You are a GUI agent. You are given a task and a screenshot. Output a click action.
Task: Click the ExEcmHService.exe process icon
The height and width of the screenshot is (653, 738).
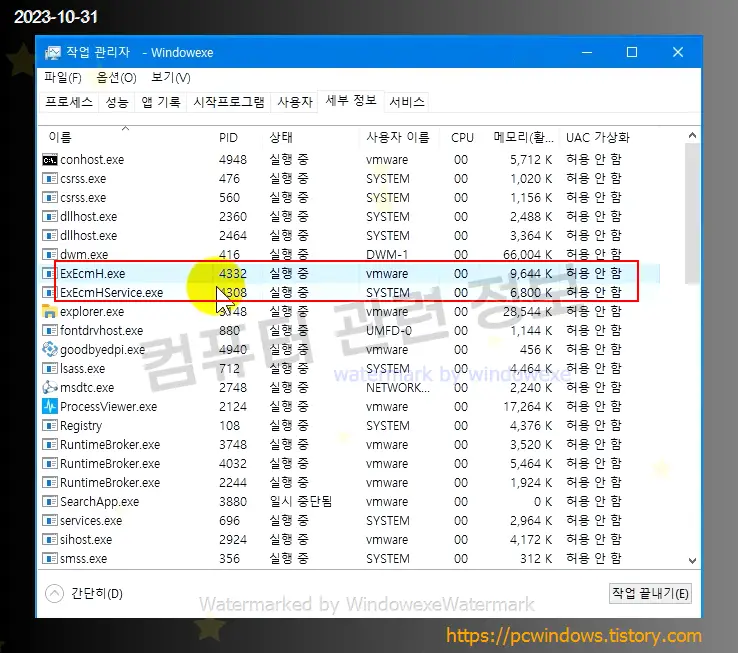click(x=49, y=292)
